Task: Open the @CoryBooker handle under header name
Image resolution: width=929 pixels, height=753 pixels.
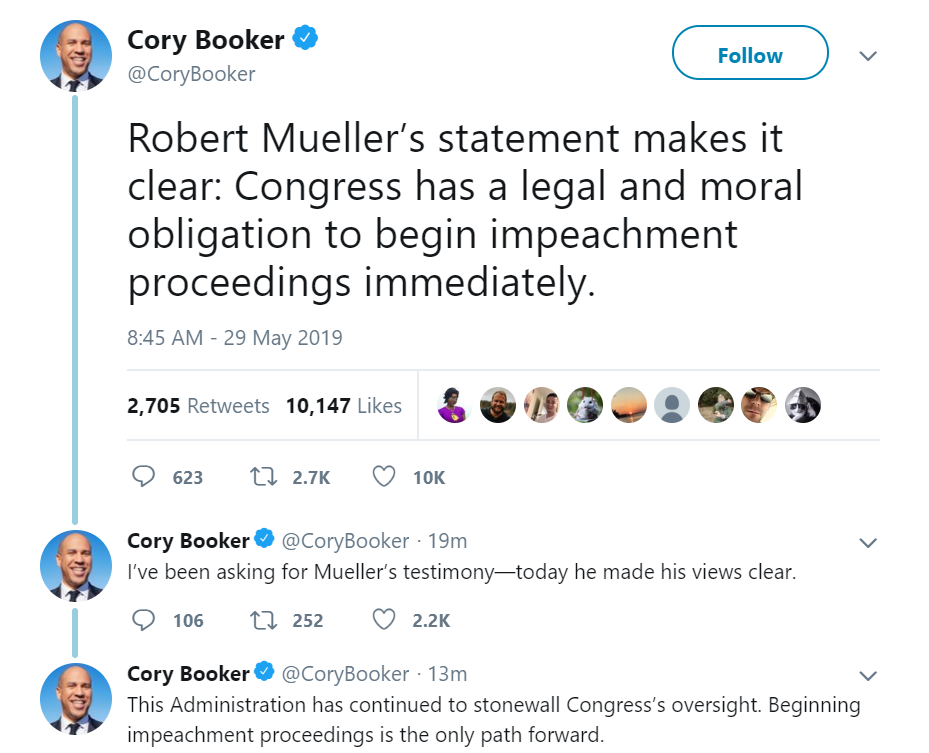Action: tap(191, 74)
